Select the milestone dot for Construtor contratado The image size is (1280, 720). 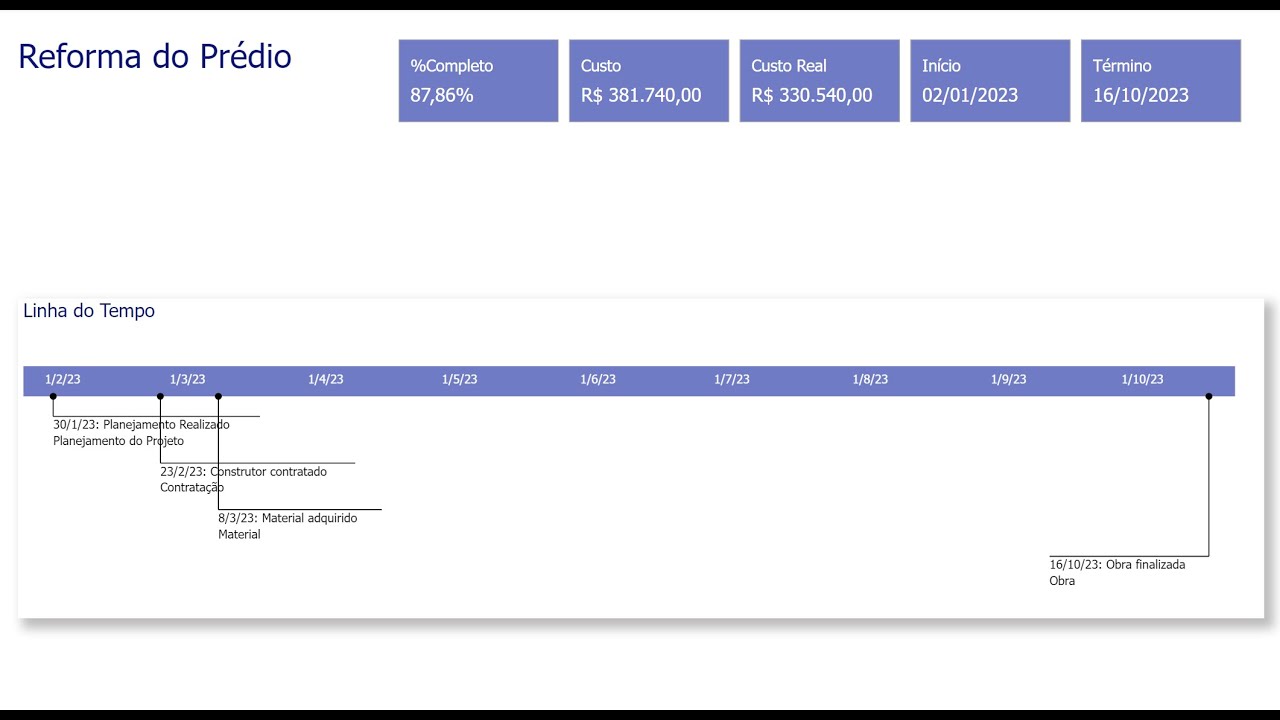[160, 397]
